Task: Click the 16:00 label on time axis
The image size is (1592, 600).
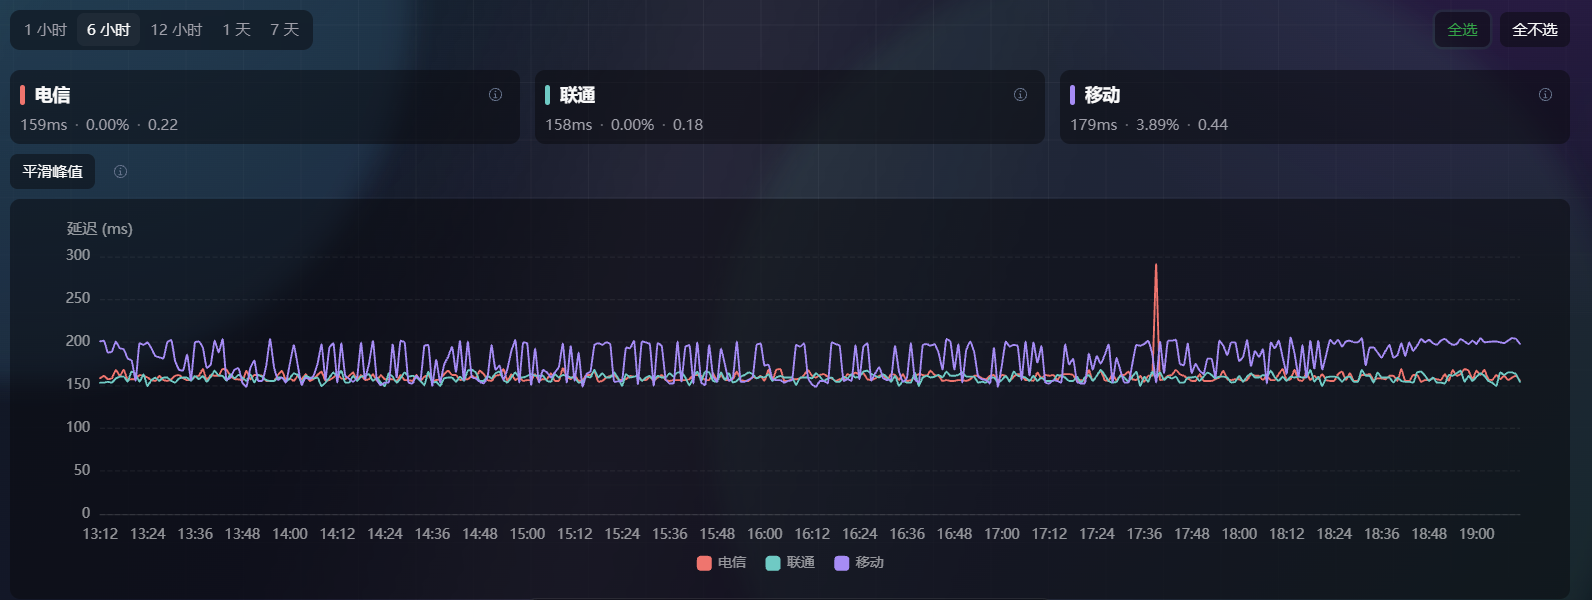Action: [765, 534]
